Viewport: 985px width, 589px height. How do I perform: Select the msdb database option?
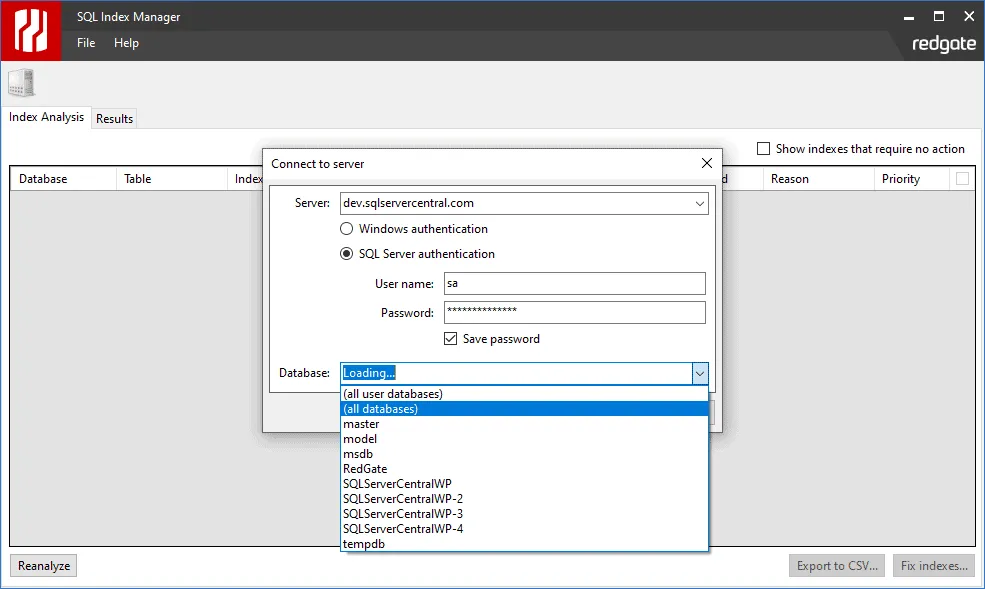click(x=525, y=454)
